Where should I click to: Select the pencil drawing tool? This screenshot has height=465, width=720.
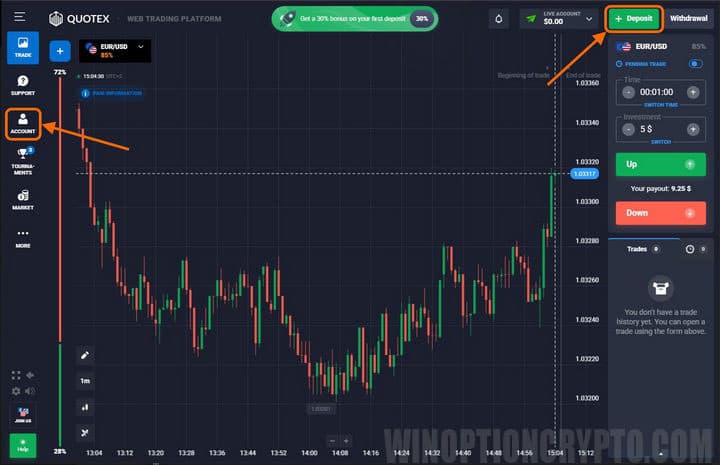(85, 355)
